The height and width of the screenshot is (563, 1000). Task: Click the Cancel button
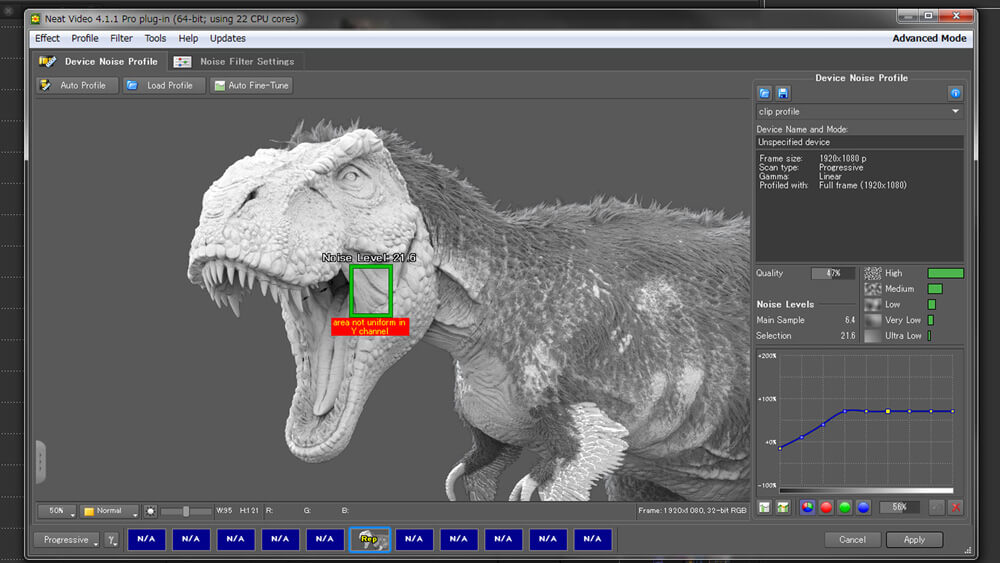tap(852, 539)
